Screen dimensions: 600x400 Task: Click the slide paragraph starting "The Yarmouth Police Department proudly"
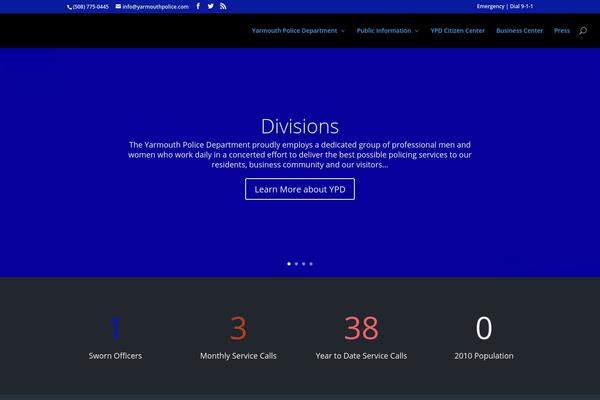tap(300, 155)
